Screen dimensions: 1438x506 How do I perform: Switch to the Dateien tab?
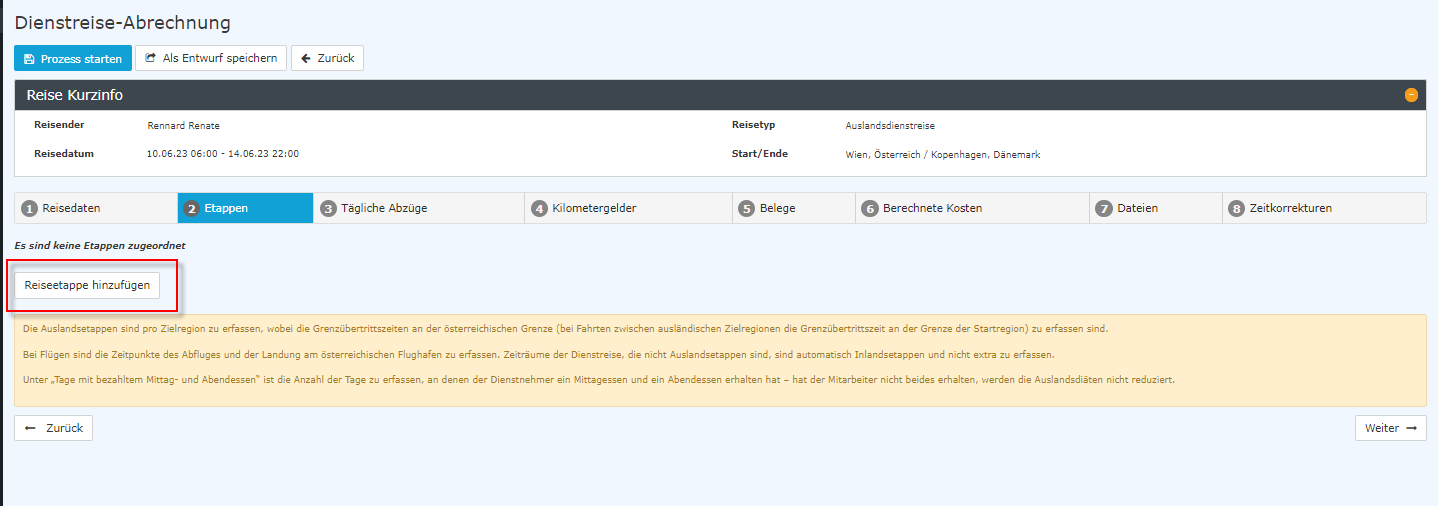[x=1155, y=208]
